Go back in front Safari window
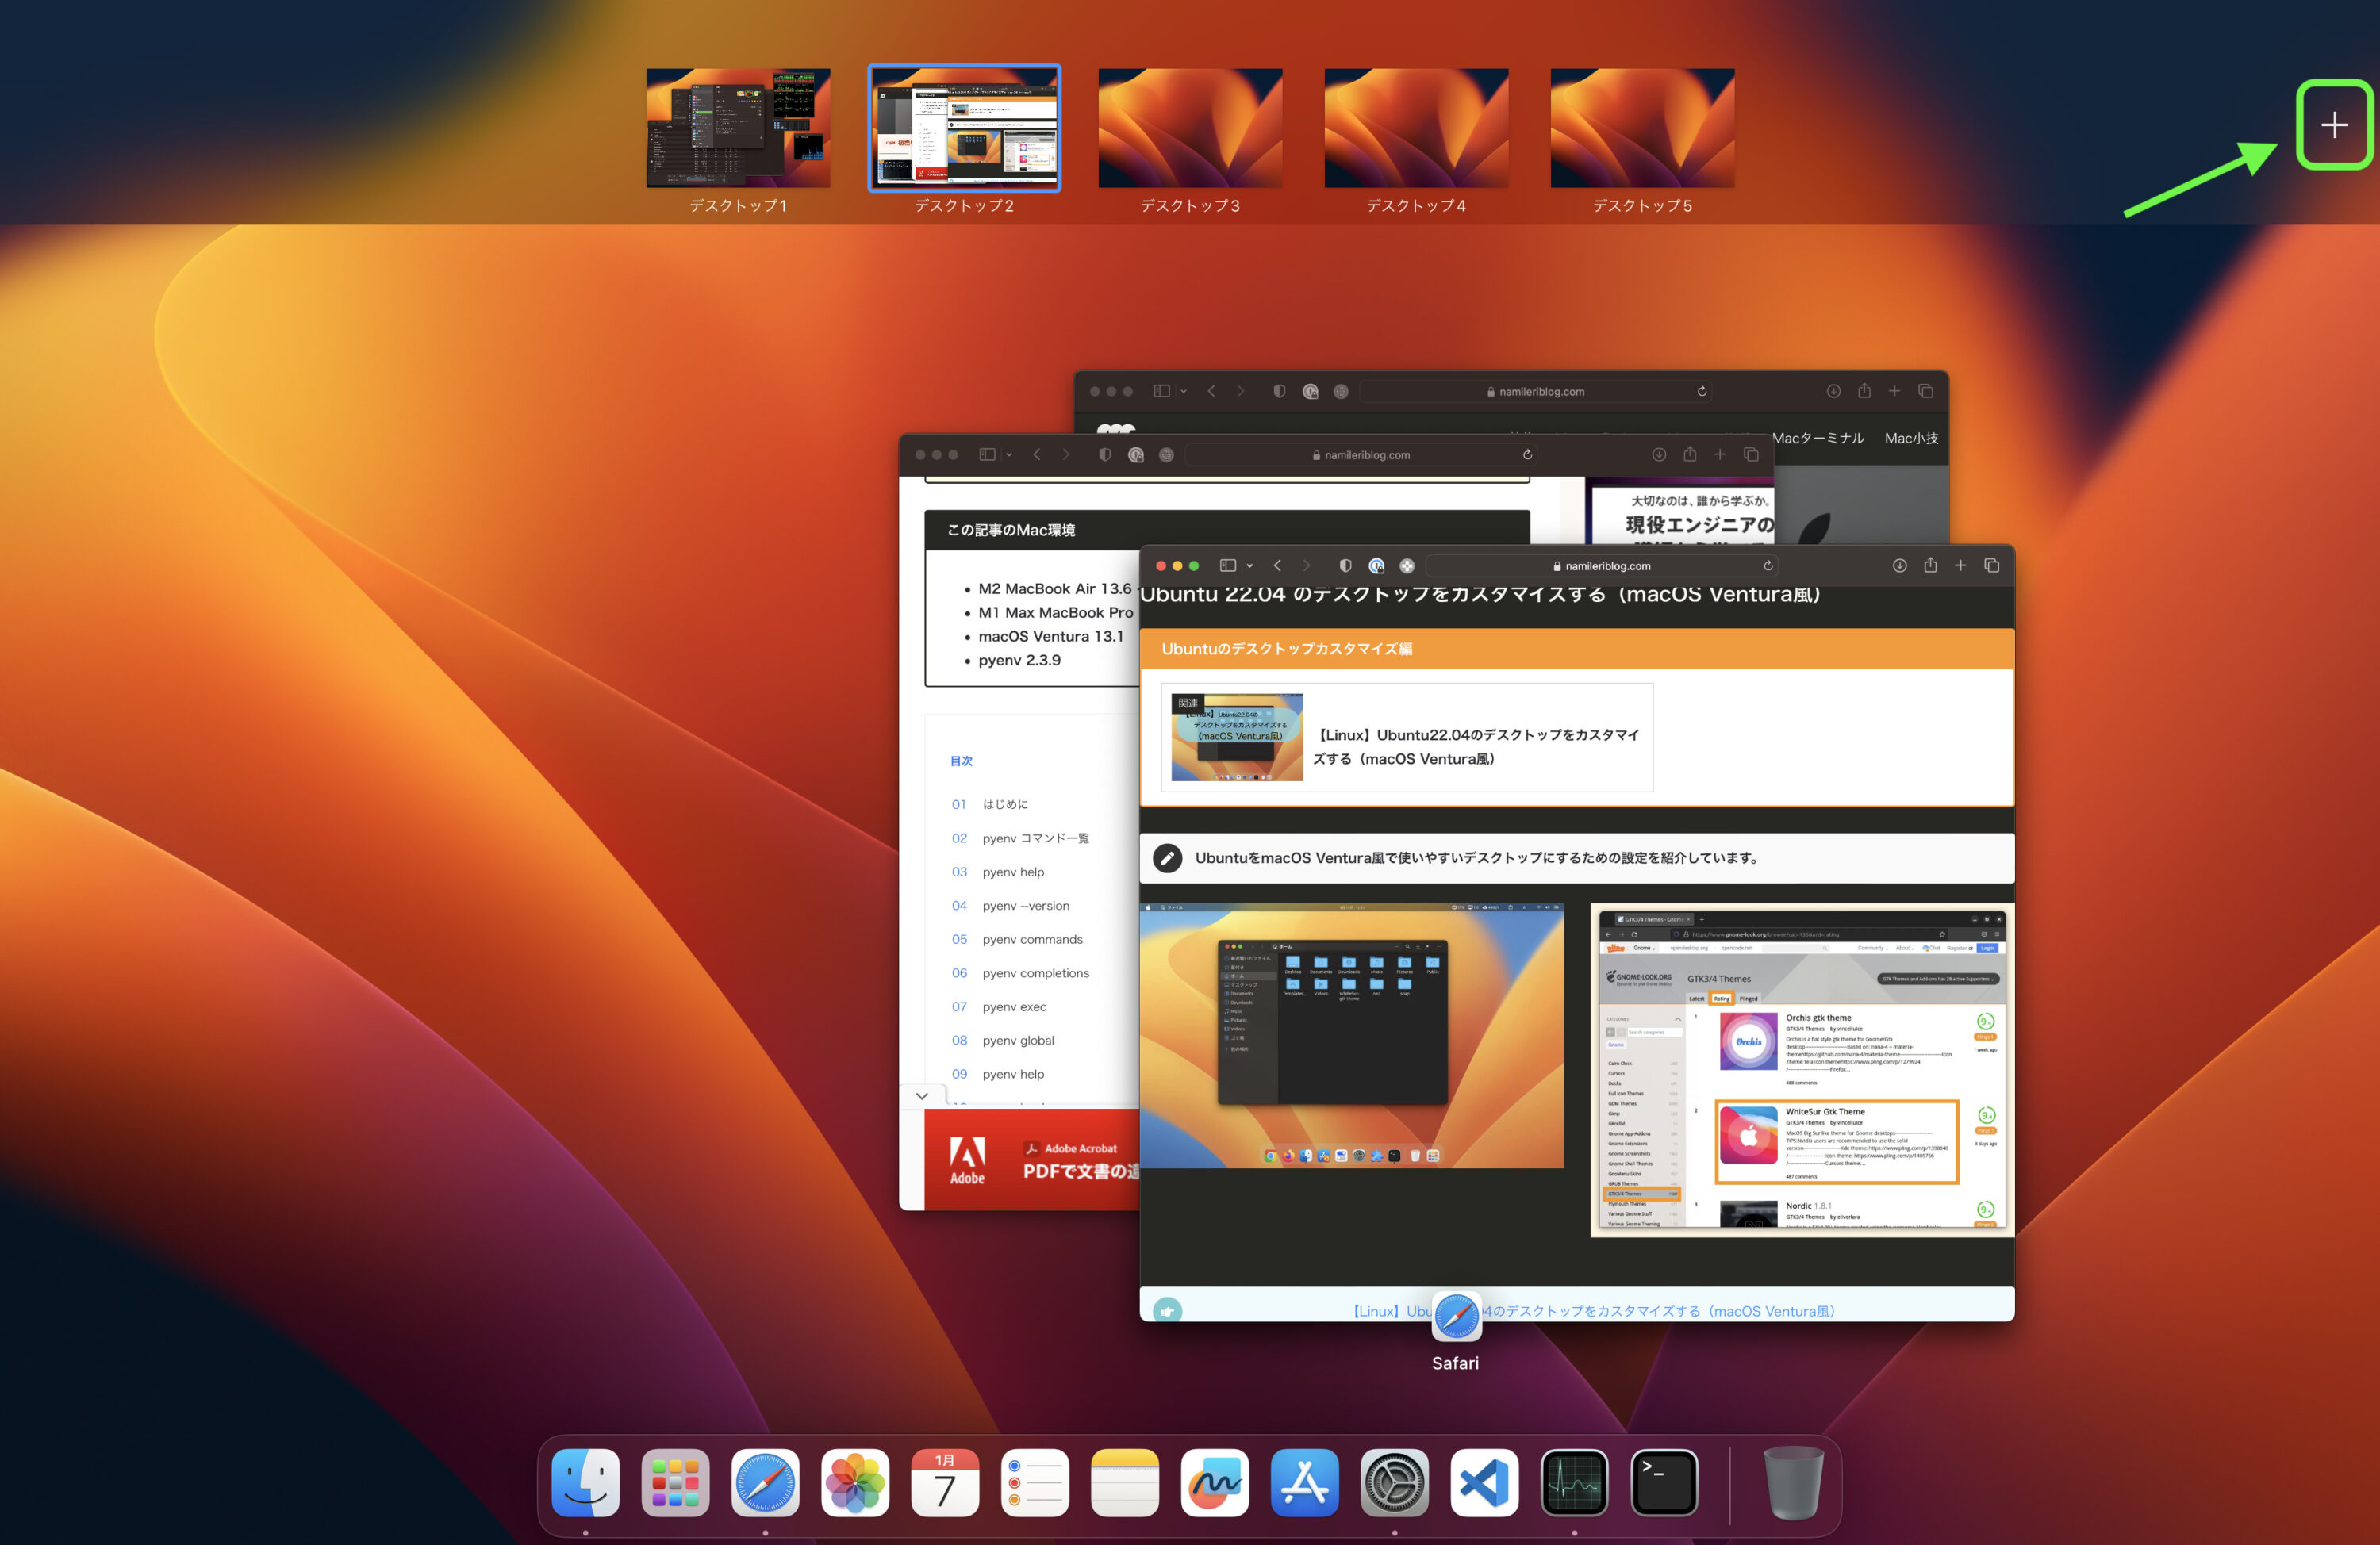Image resolution: width=2380 pixels, height=1545 pixels. click(1277, 566)
